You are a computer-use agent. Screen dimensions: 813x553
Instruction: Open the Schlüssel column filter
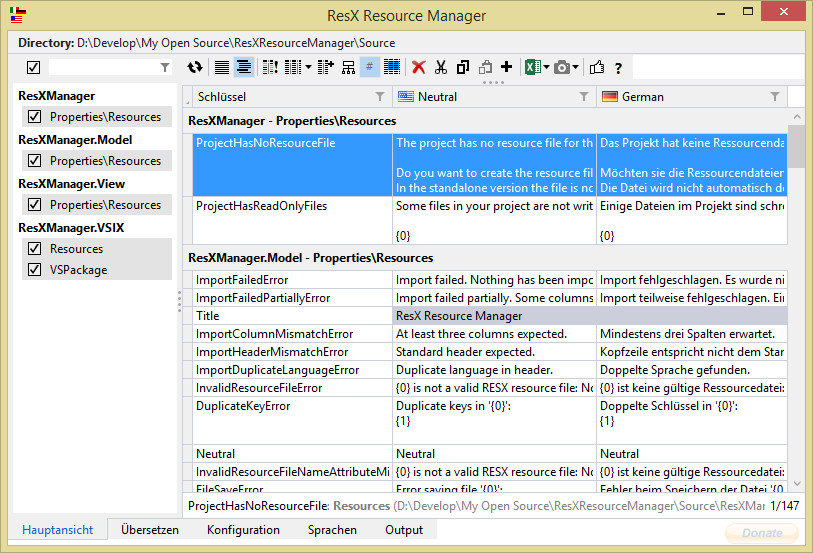pos(380,96)
